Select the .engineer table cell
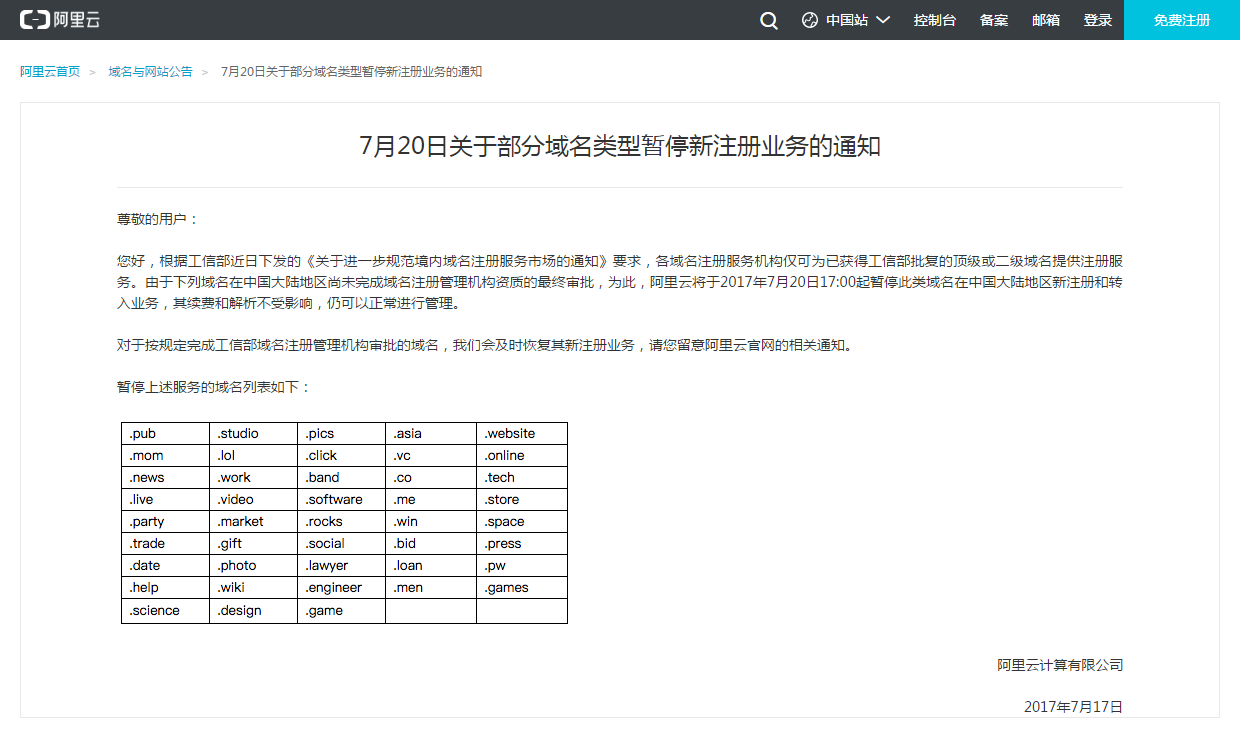Screen dimensions: 1240x746 [342, 588]
